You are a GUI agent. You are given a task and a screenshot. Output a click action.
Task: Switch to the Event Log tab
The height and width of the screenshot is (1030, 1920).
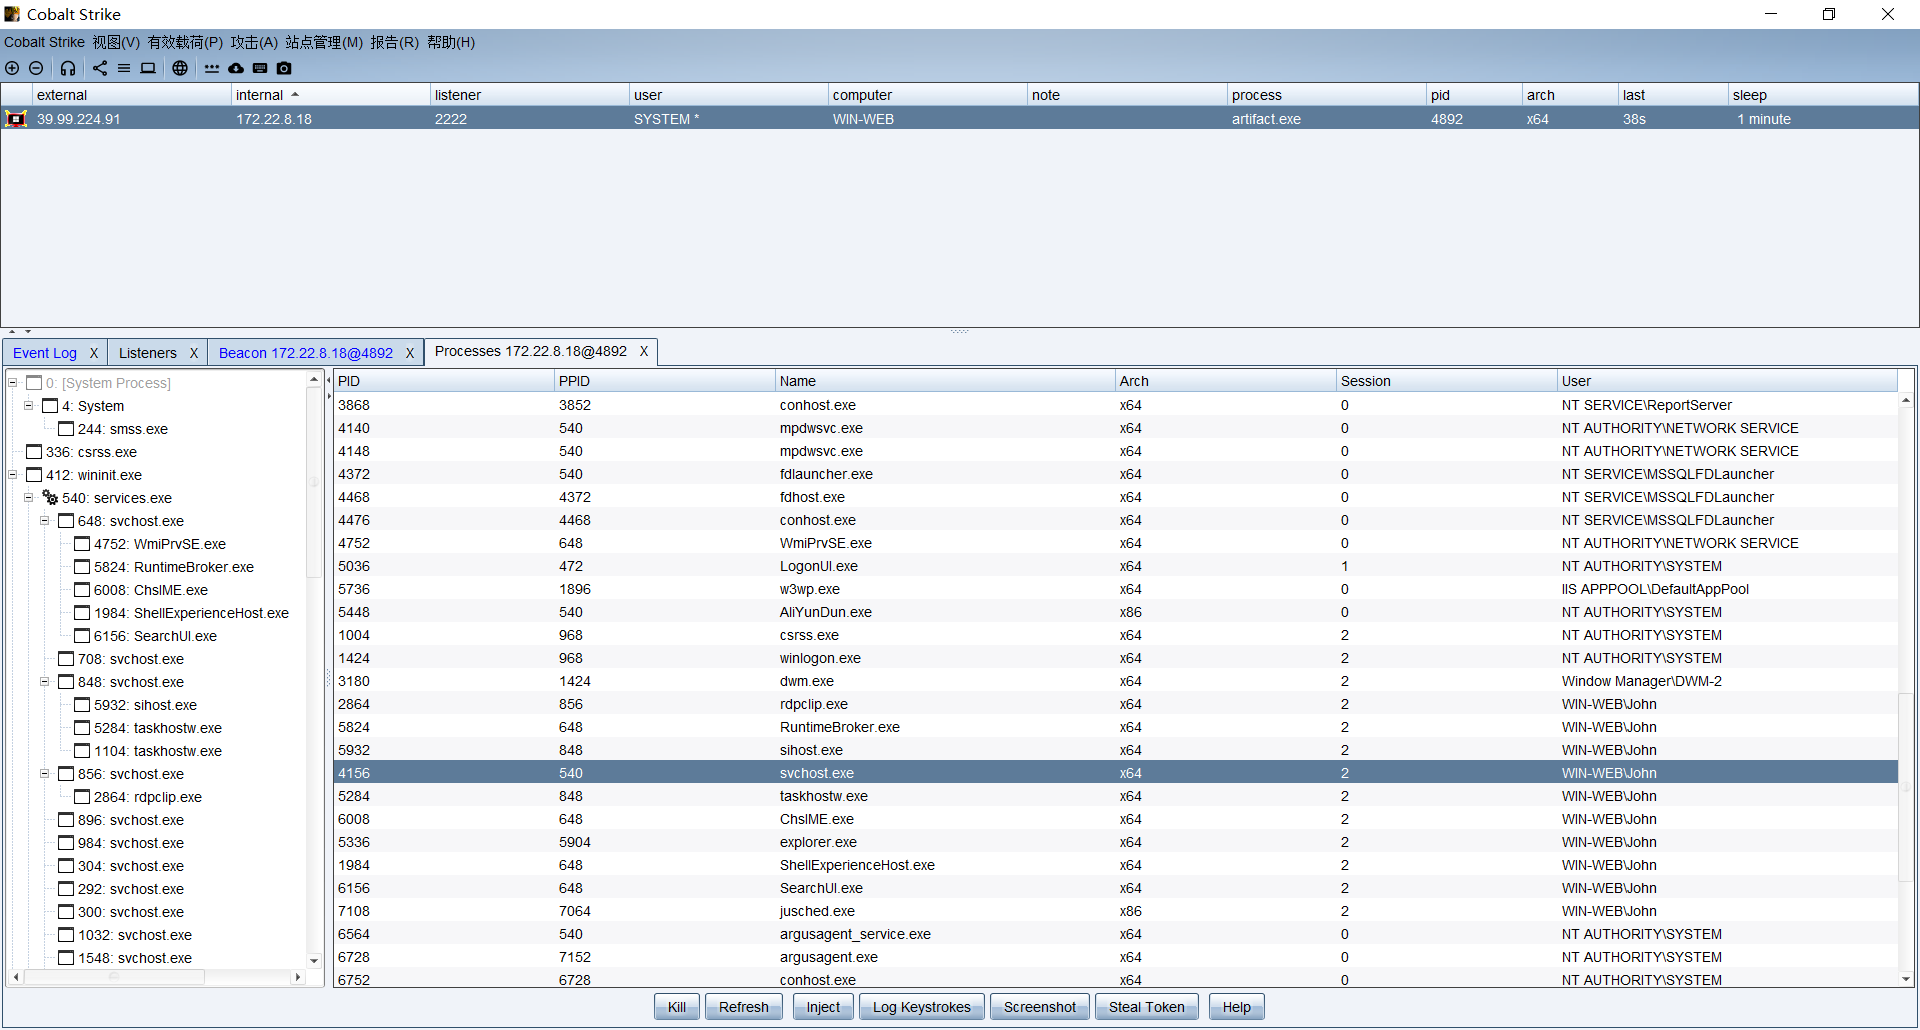click(x=45, y=353)
